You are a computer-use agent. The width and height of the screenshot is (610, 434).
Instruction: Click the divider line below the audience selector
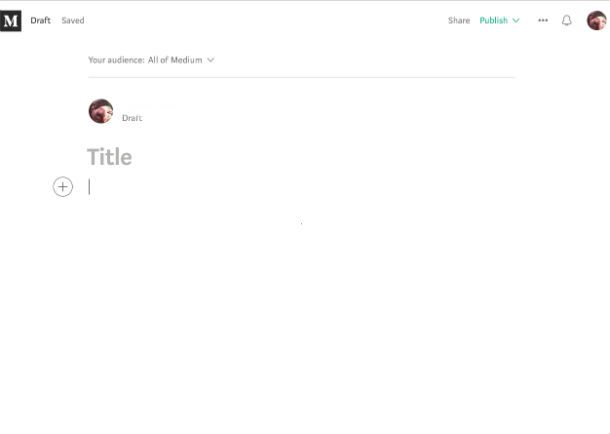pyautogui.click(x=302, y=77)
